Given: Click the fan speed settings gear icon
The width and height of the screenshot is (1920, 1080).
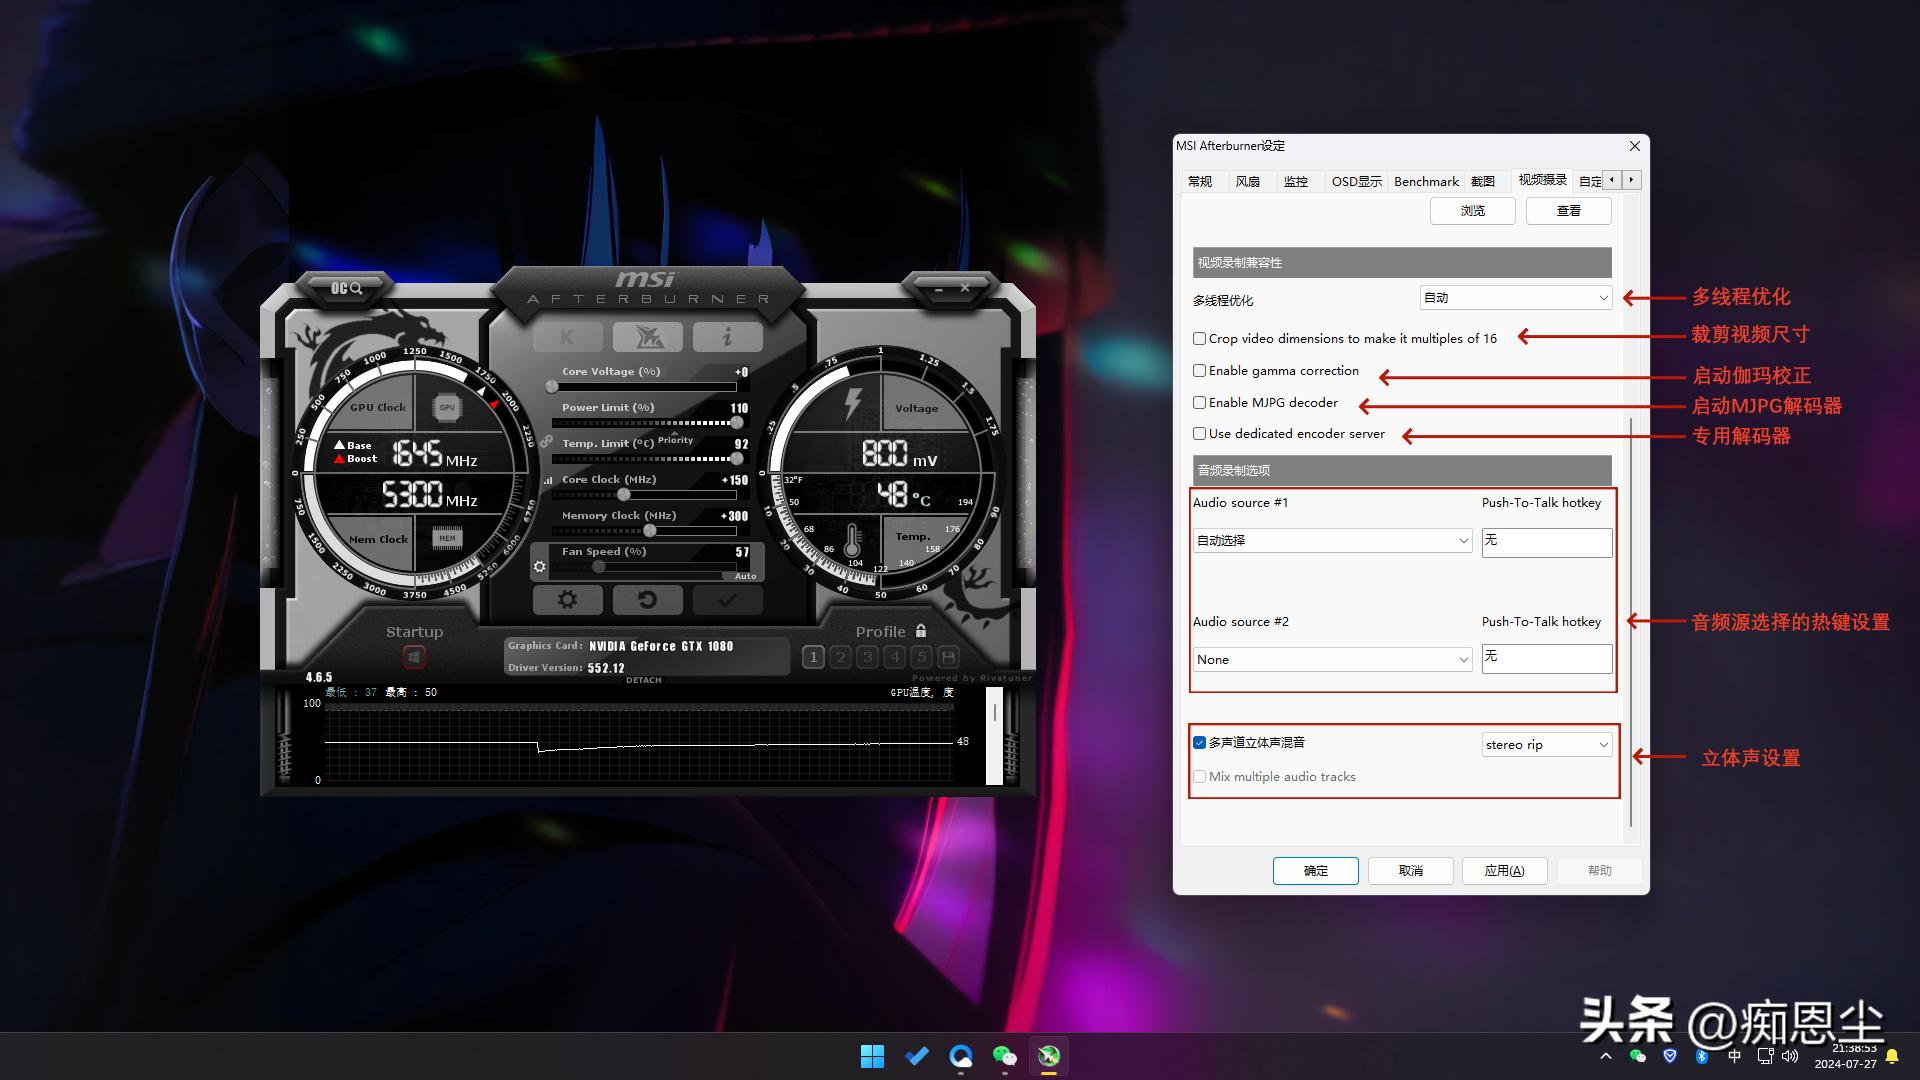Looking at the screenshot, I should pyautogui.click(x=540, y=567).
